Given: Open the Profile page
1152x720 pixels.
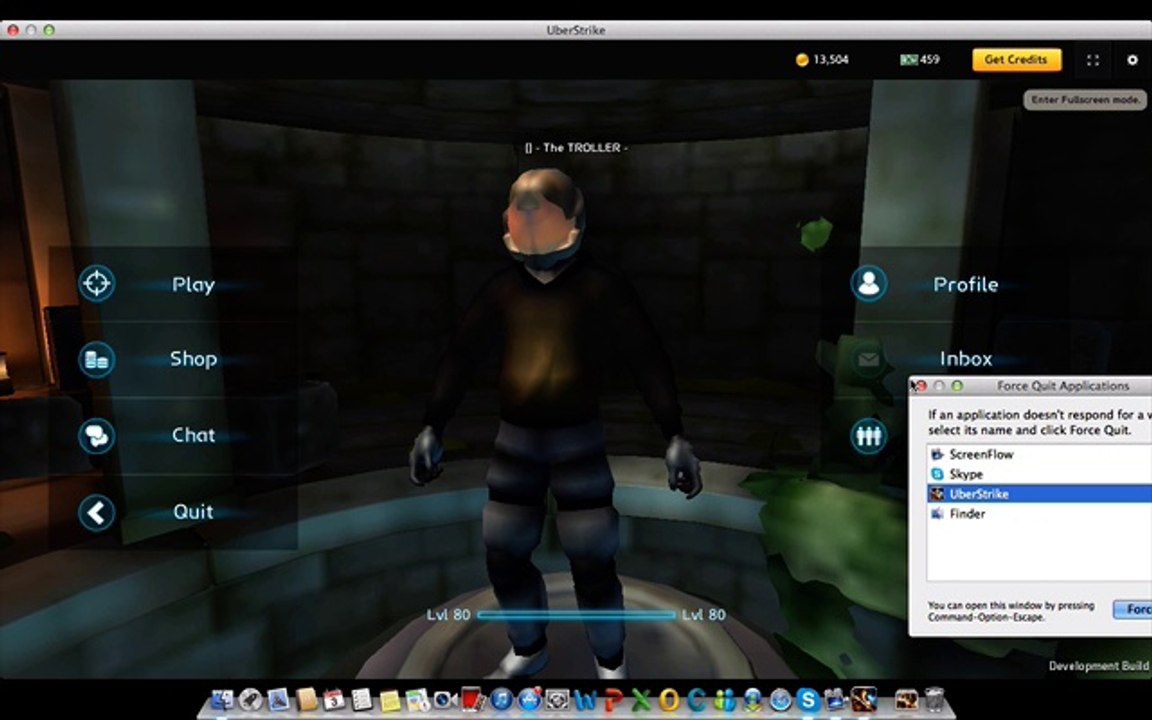Looking at the screenshot, I should [965, 284].
